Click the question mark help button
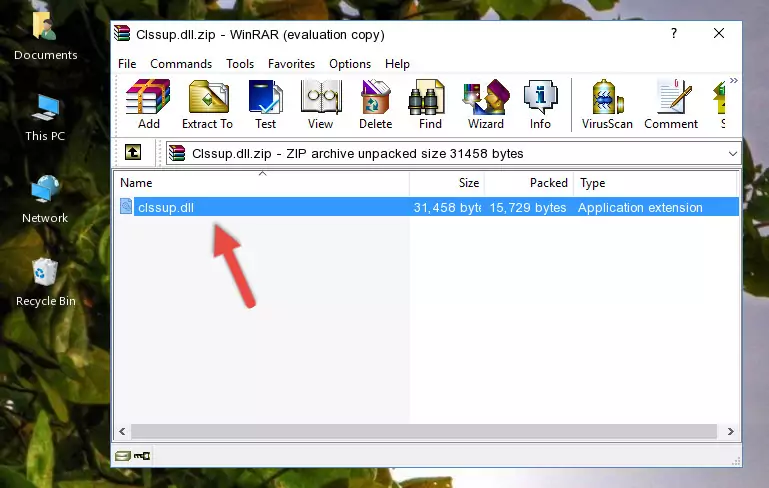Image resolution: width=769 pixels, height=488 pixels. click(x=674, y=33)
